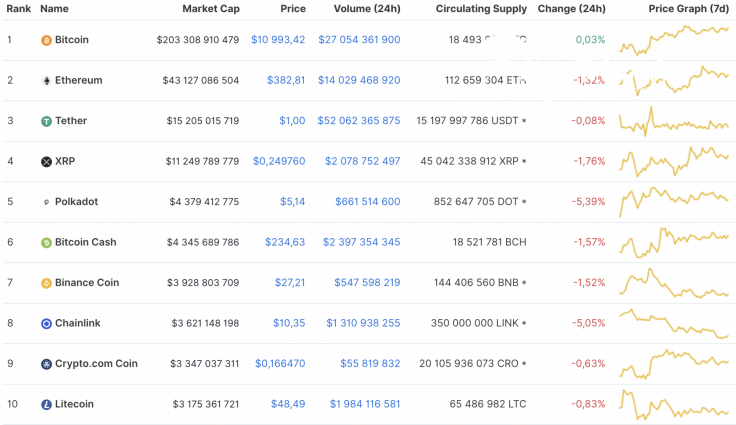
Task: Click Chainlink price $10,35
Action: [289, 323]
